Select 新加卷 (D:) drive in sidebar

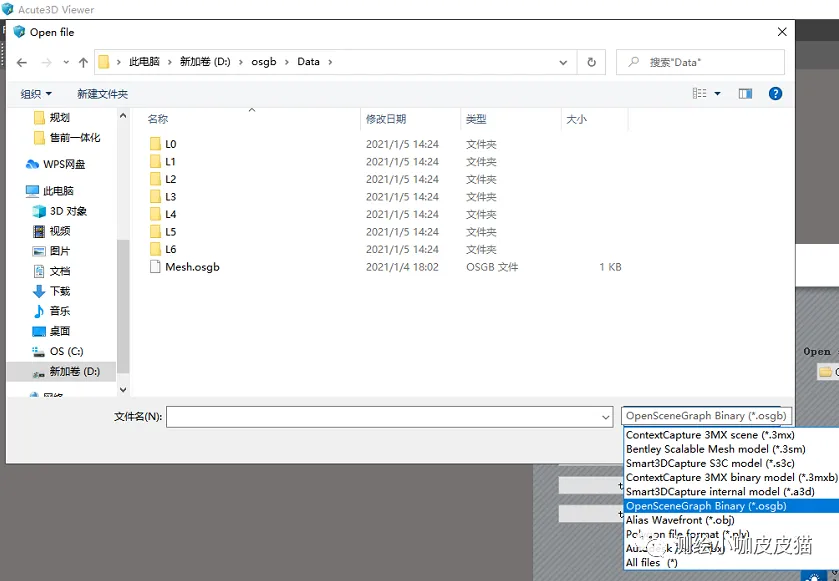point(74,372)
